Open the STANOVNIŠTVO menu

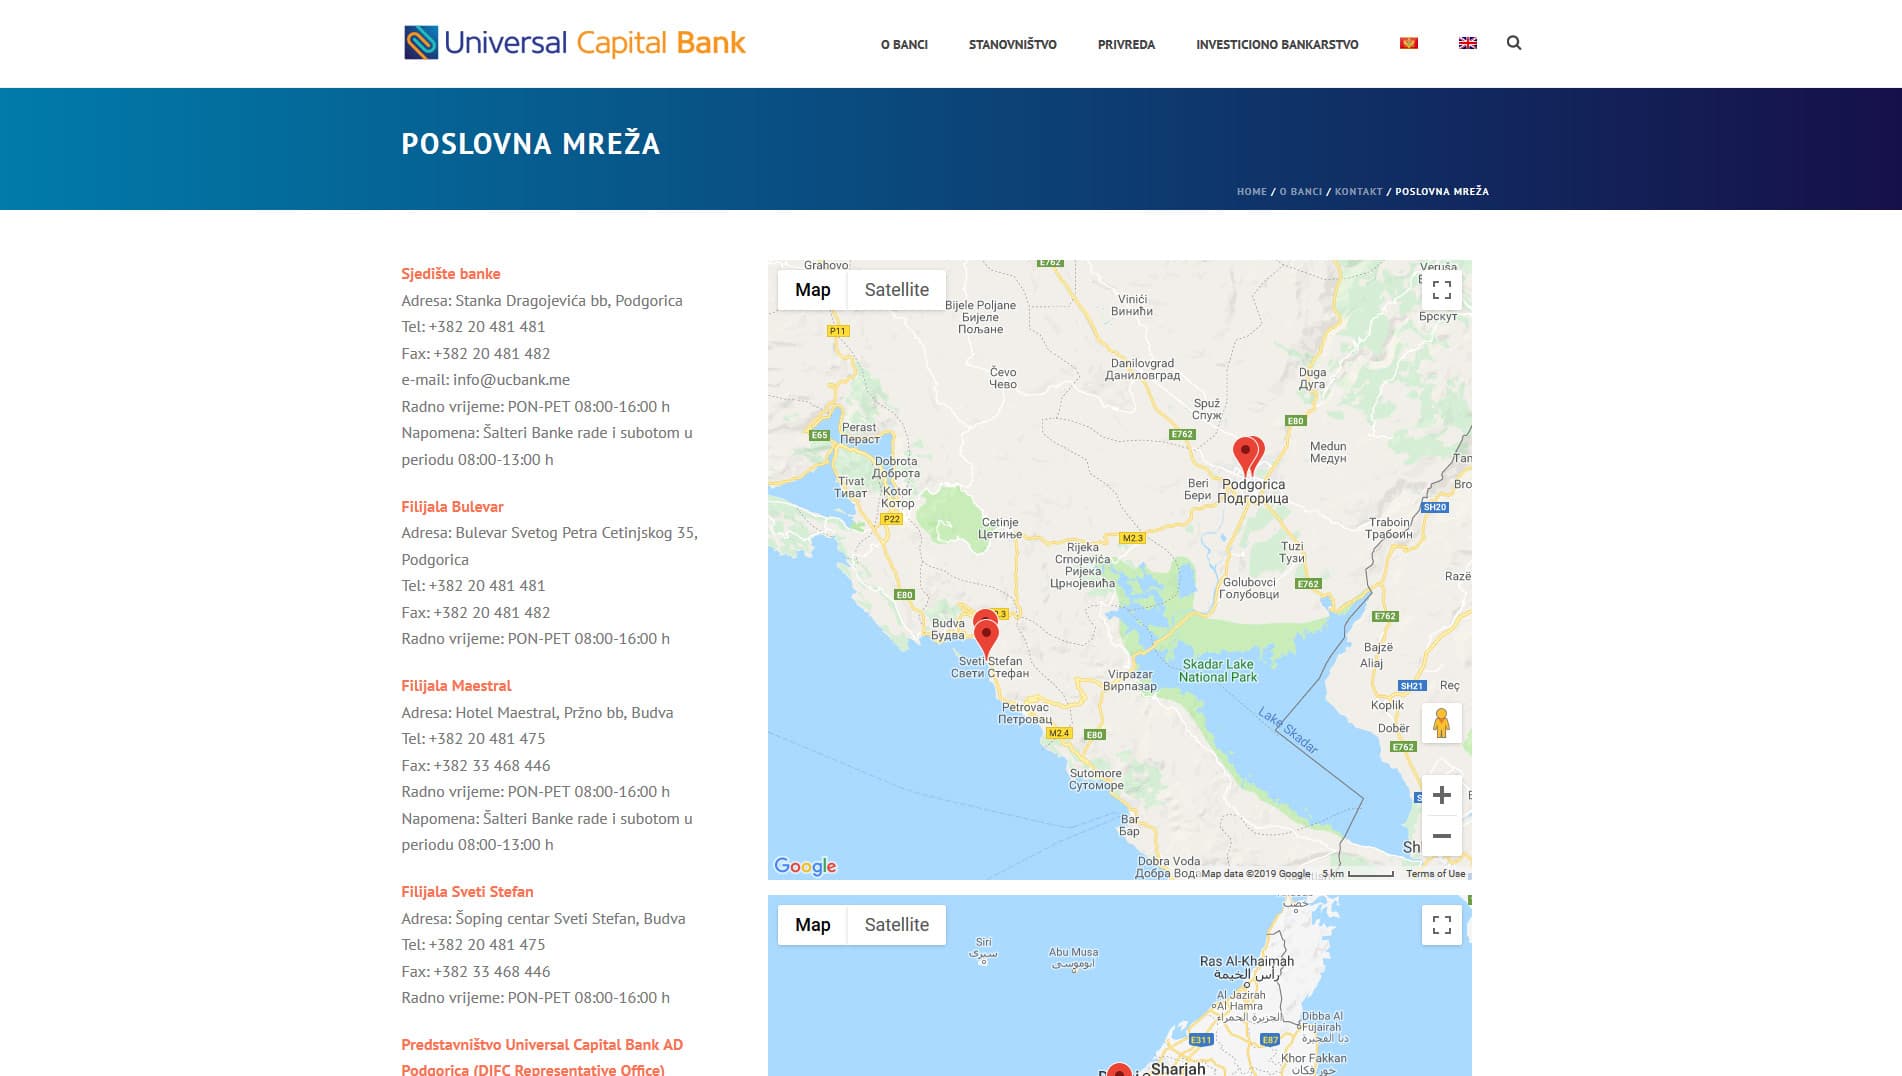pos(1012,44)
